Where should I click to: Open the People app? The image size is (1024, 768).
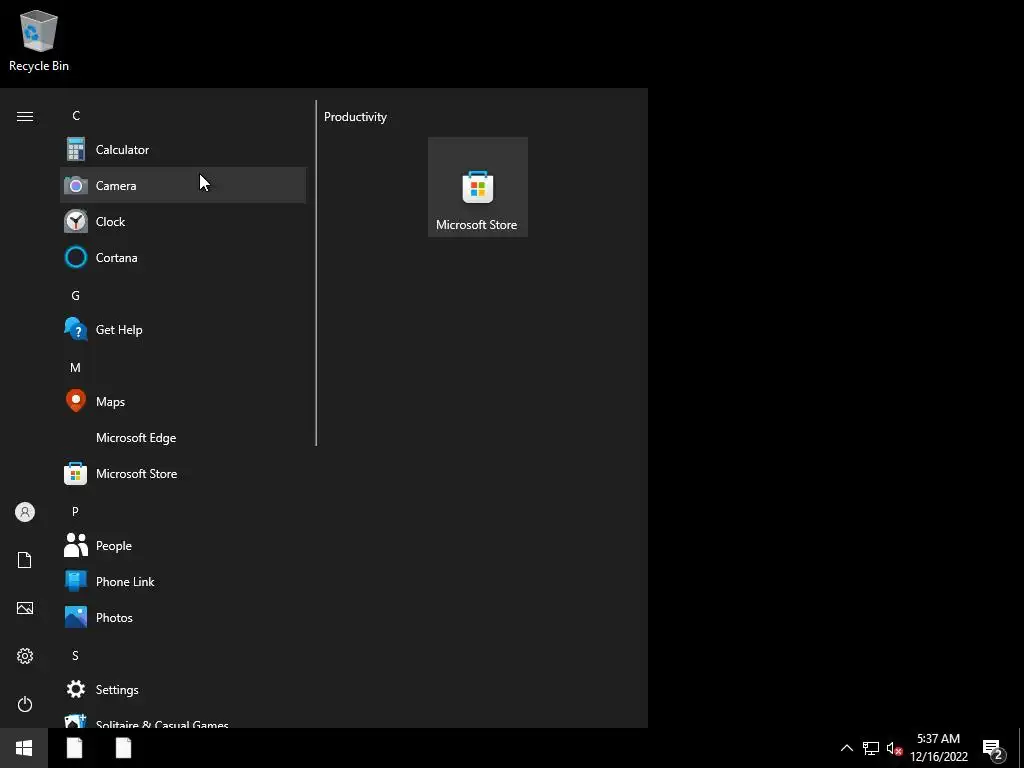[x=183, y=545]
